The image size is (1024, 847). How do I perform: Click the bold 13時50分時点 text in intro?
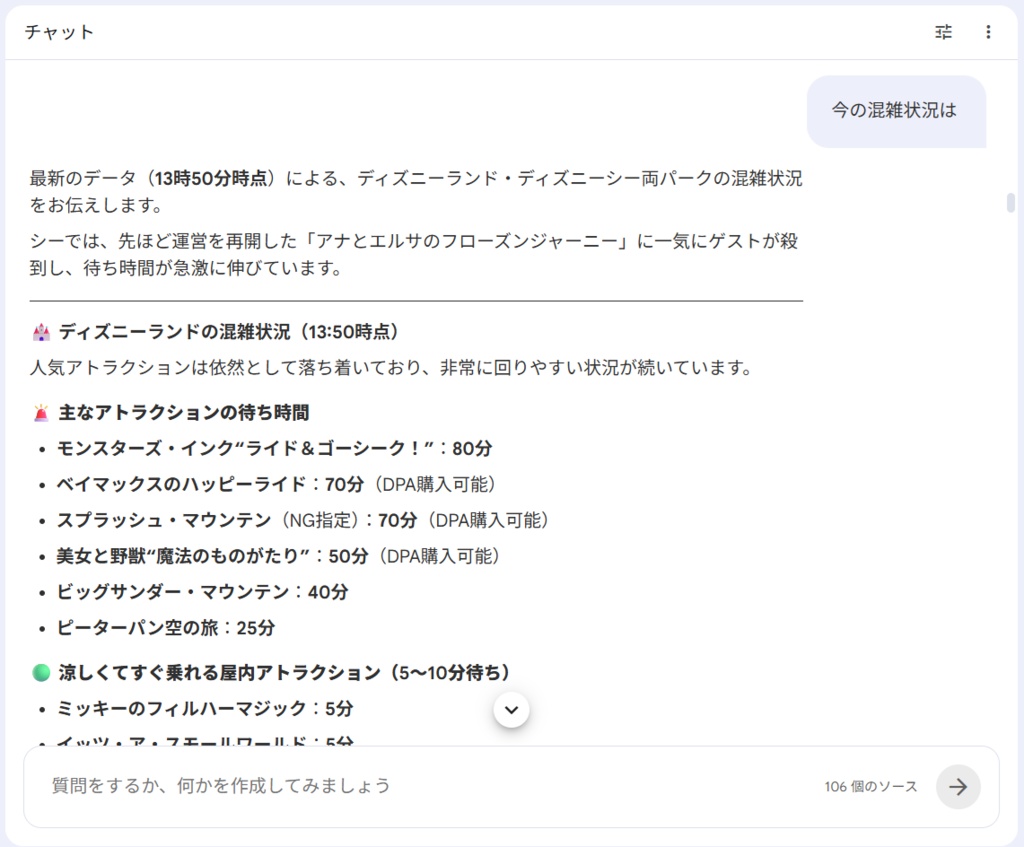(x=212, y=178)
